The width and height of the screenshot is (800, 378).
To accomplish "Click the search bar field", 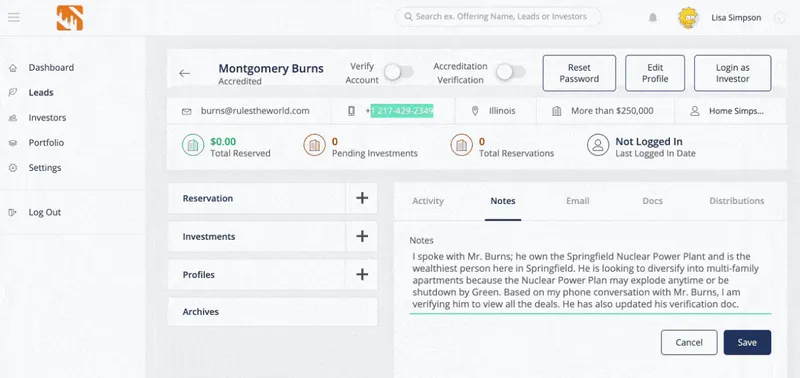I will 498,17.
